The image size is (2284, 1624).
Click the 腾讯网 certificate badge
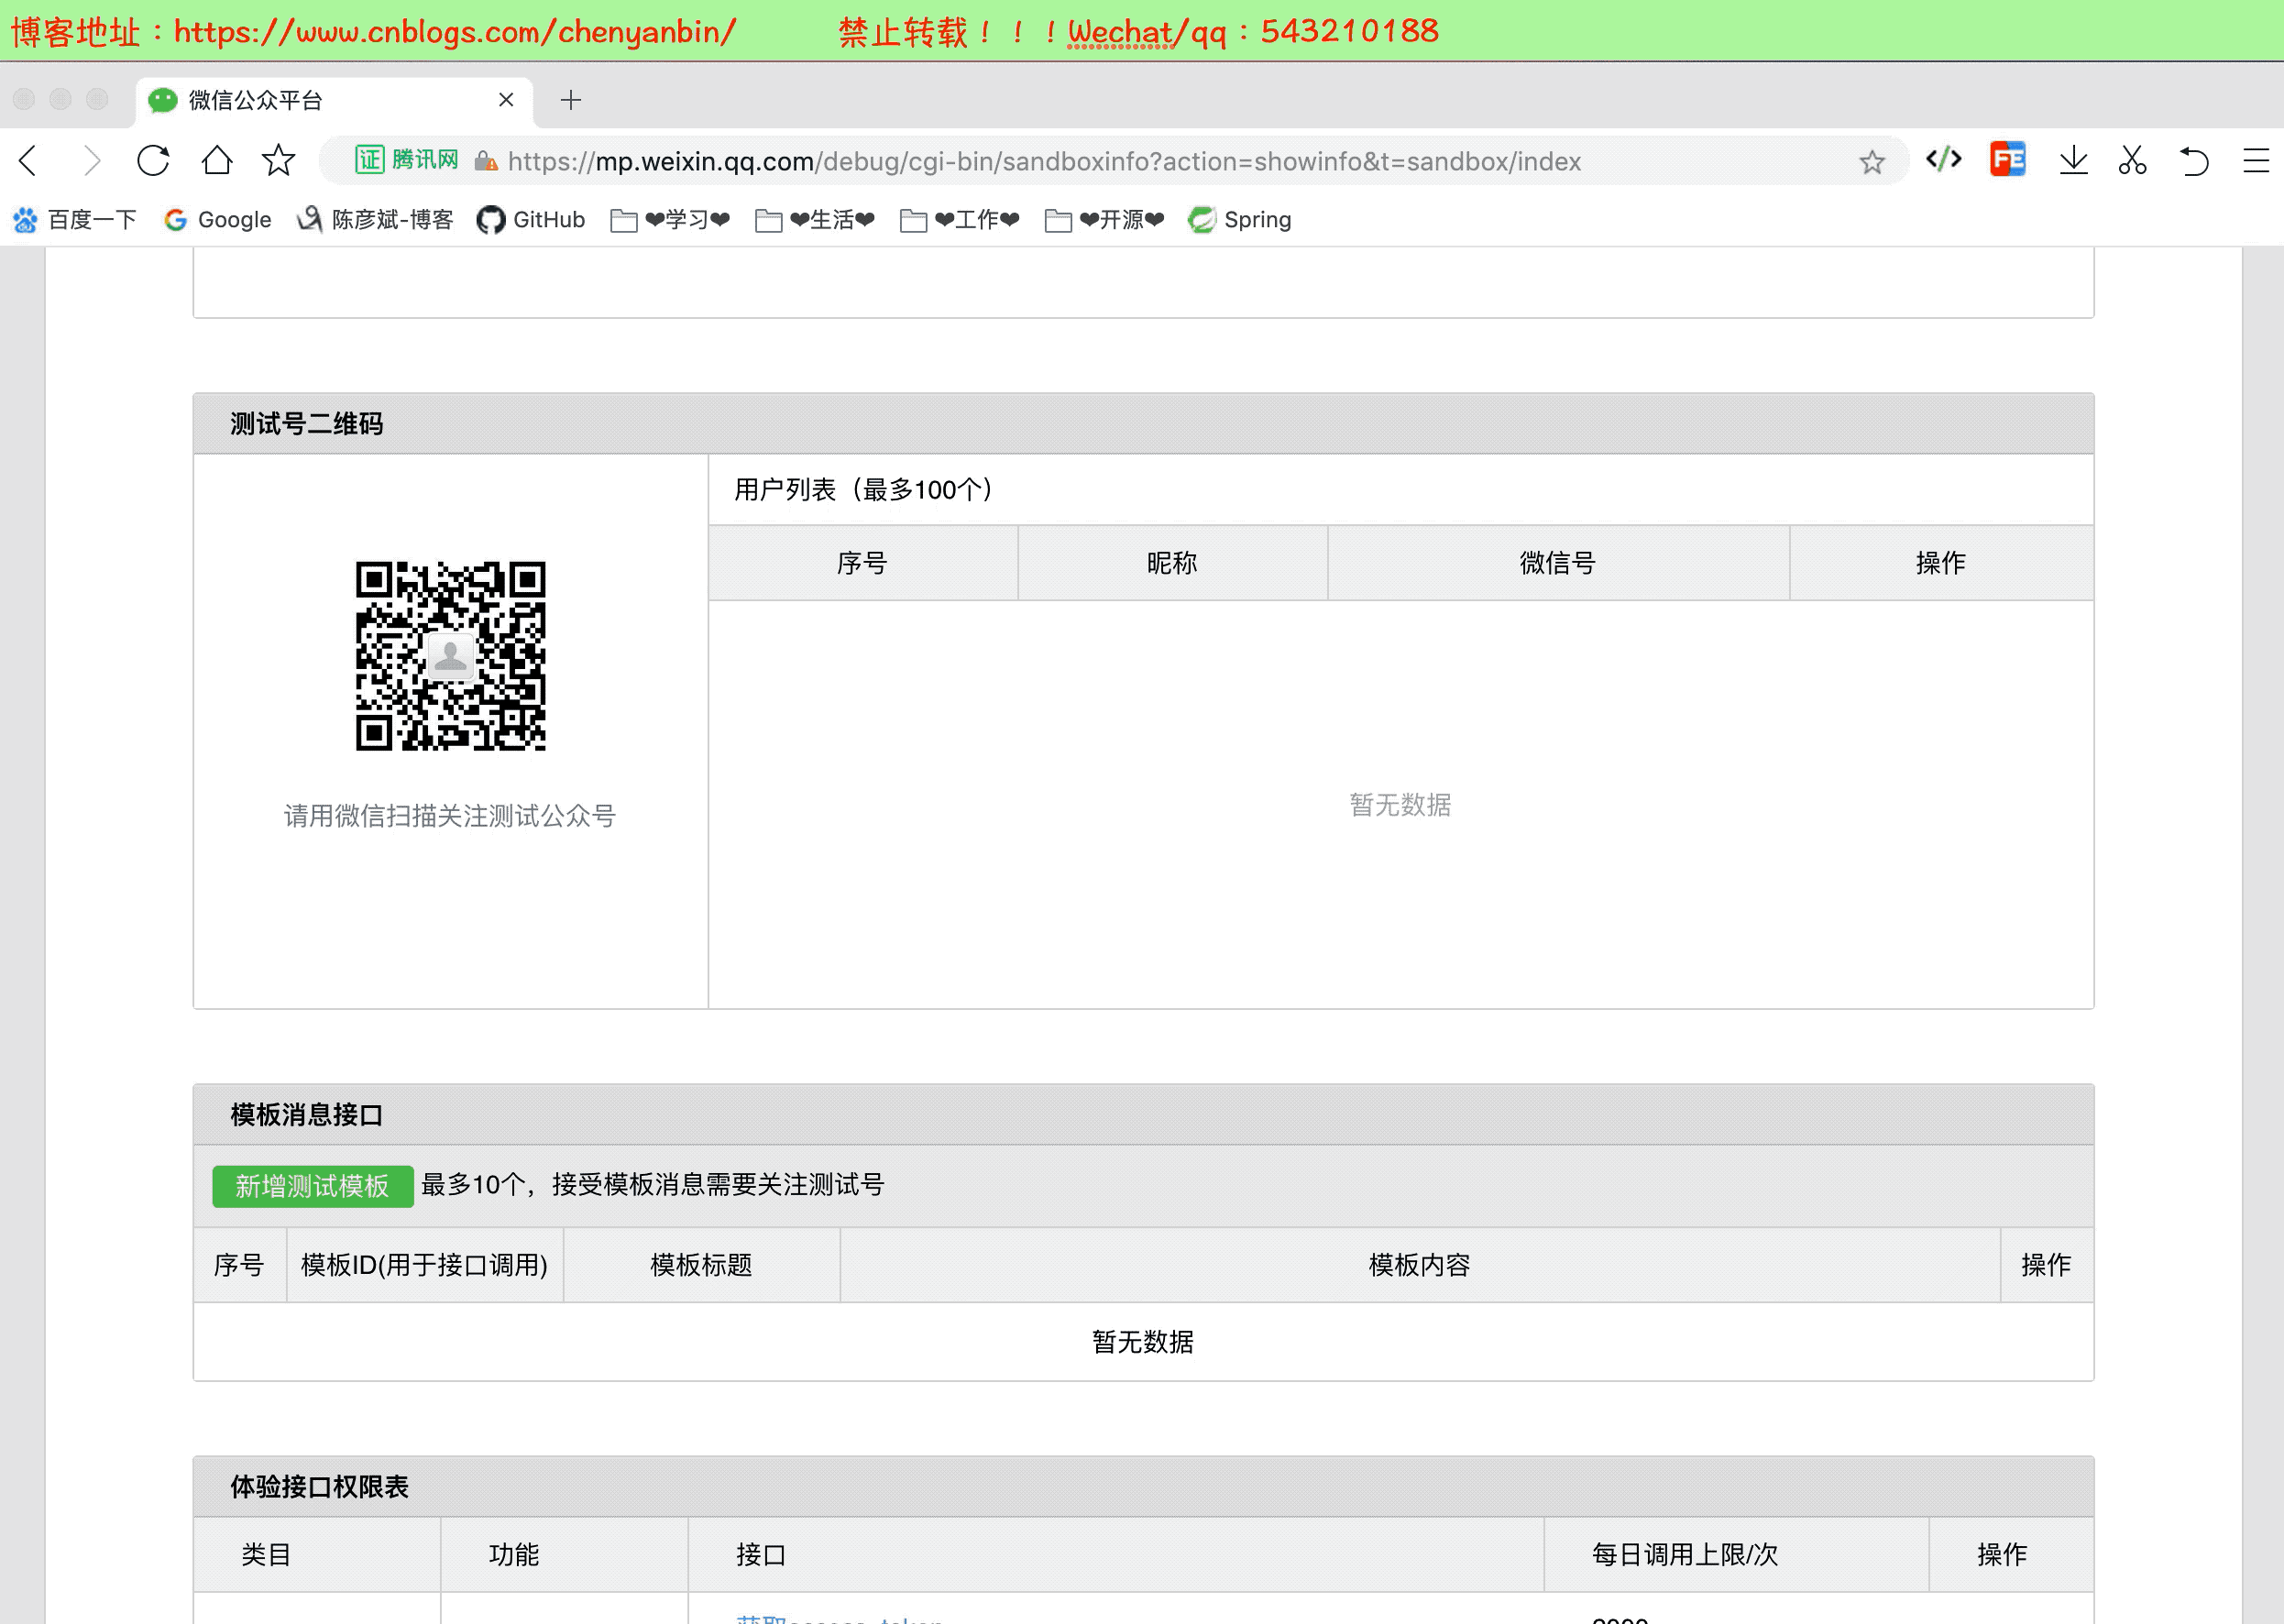click(407, 160)
